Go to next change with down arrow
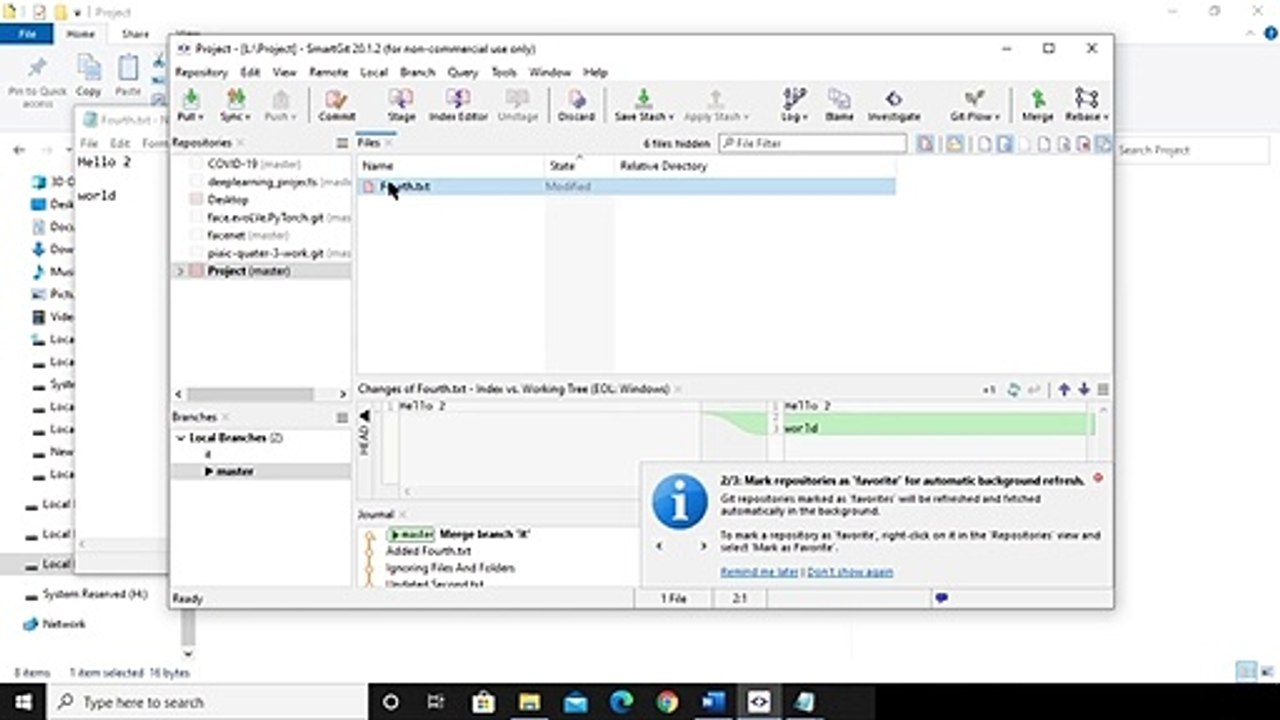This screenshot has height=720, width=1280. [x=1083, y=389]
